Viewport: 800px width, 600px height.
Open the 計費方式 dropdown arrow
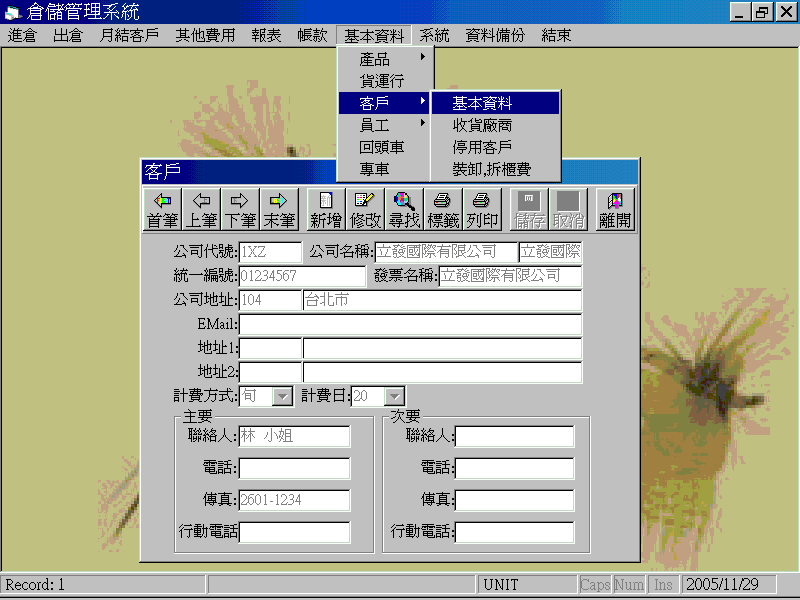[283, 396]
